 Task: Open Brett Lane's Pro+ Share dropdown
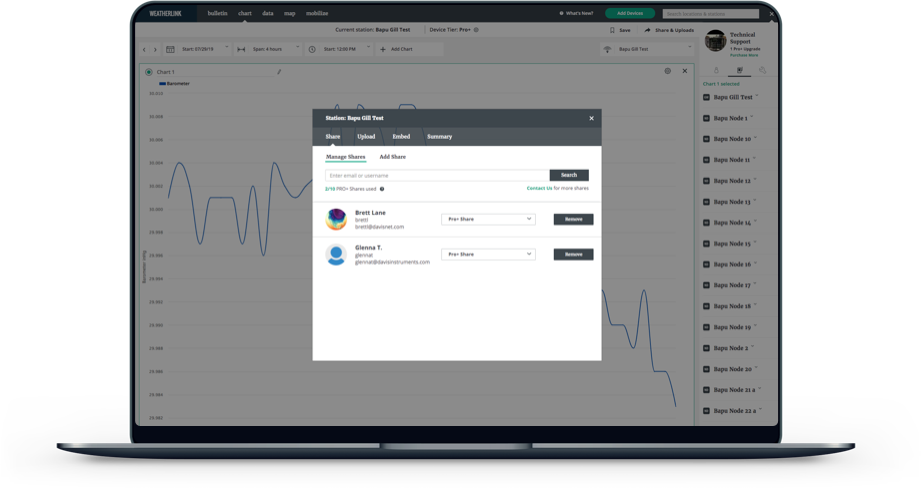pos(488,219)
